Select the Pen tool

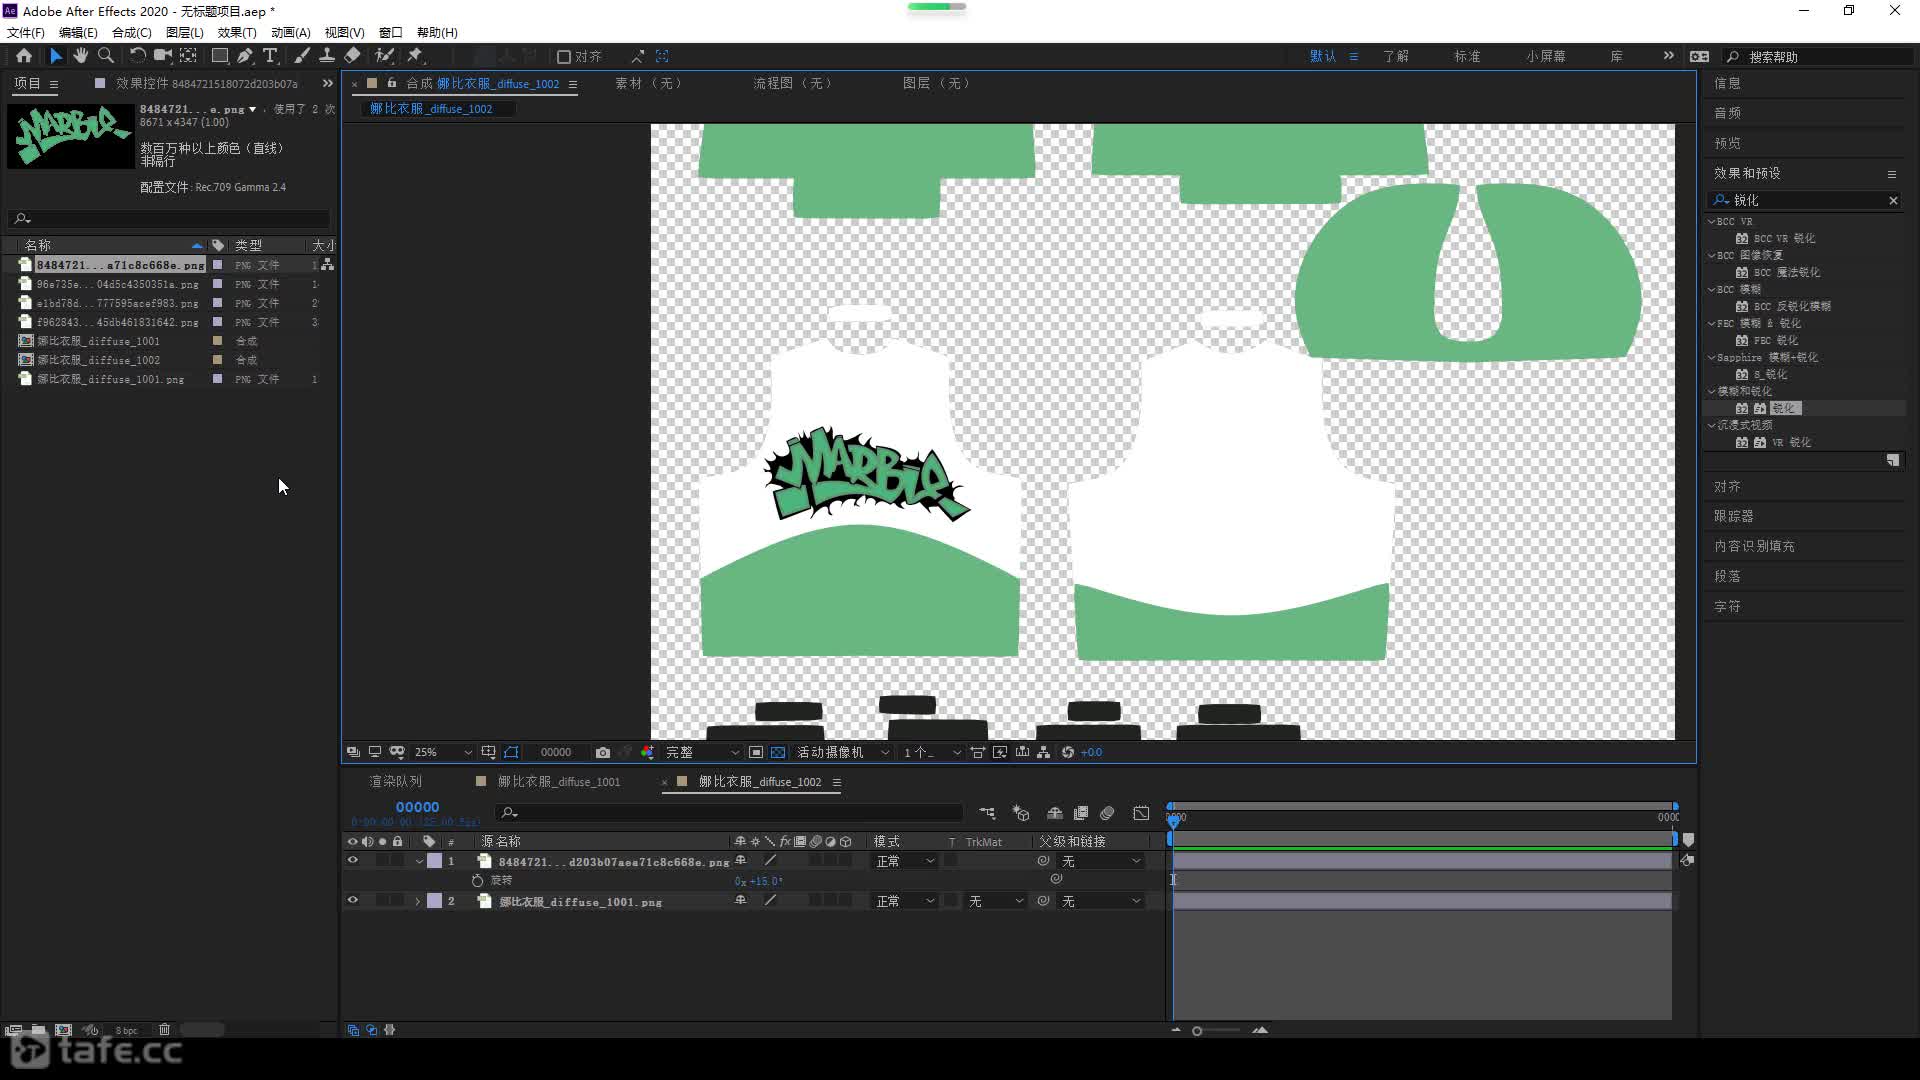[x=245, y=56]
